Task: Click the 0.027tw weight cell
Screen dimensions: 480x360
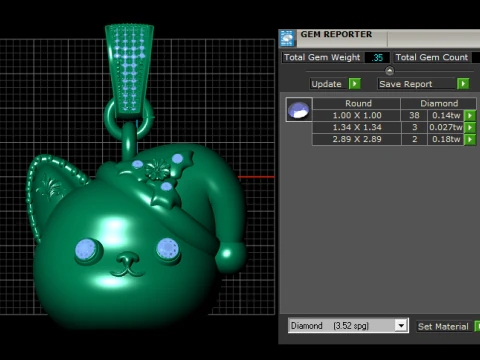Action: pos(446,127)
